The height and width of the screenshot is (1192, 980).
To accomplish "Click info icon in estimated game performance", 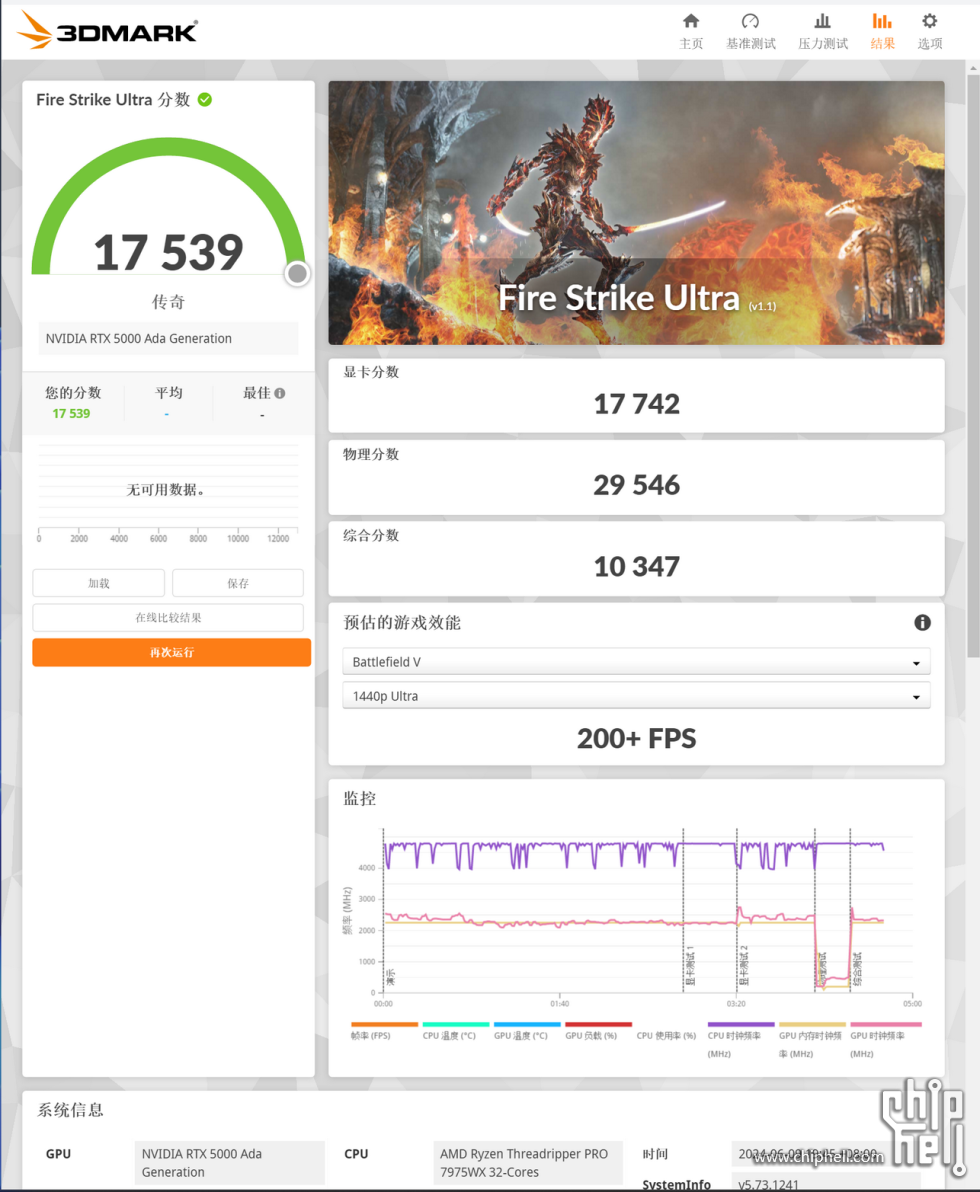I will click(x=922, y=623).
